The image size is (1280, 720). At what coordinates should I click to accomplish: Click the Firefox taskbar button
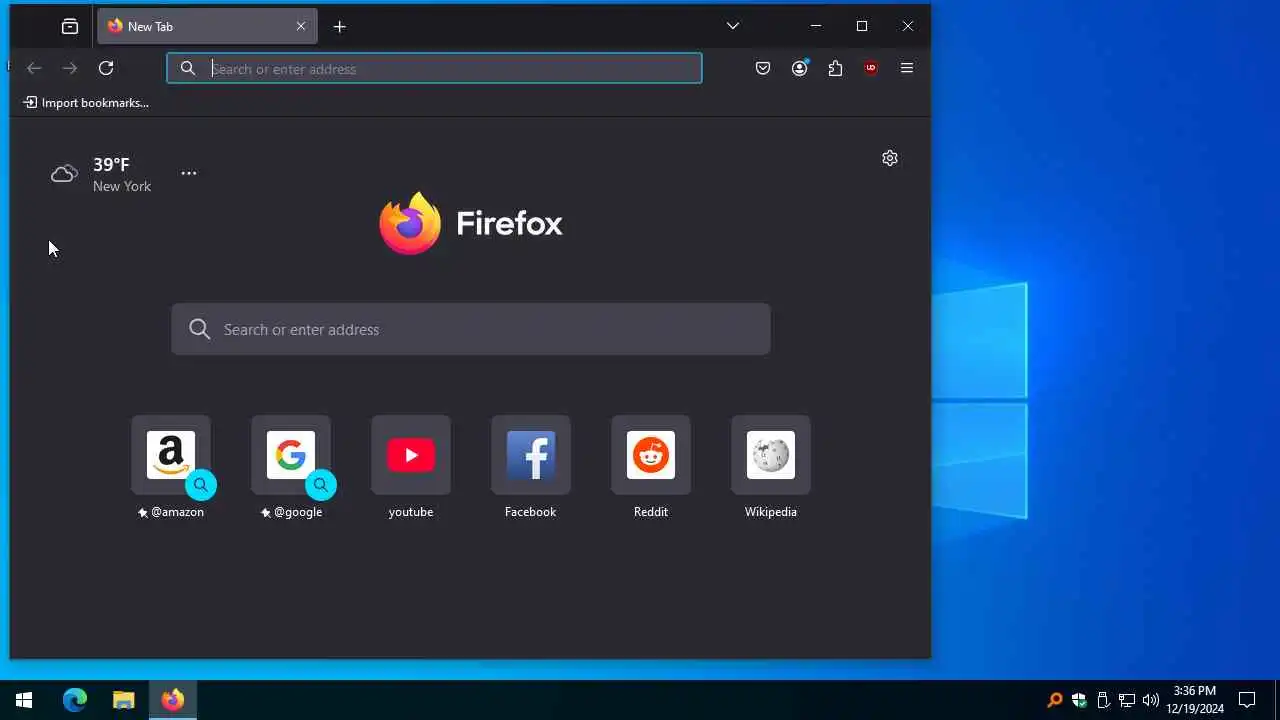tap(172, 700)
